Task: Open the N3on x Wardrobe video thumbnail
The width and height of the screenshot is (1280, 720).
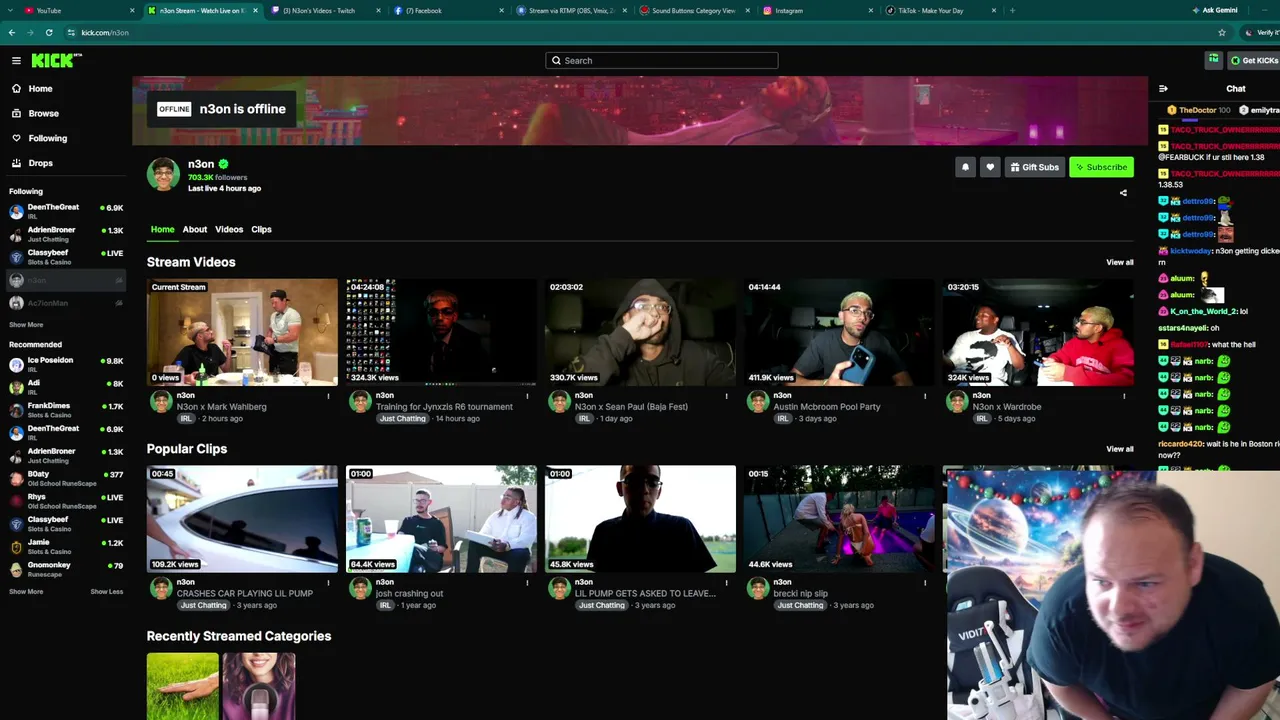Action: coord(1038,332)
